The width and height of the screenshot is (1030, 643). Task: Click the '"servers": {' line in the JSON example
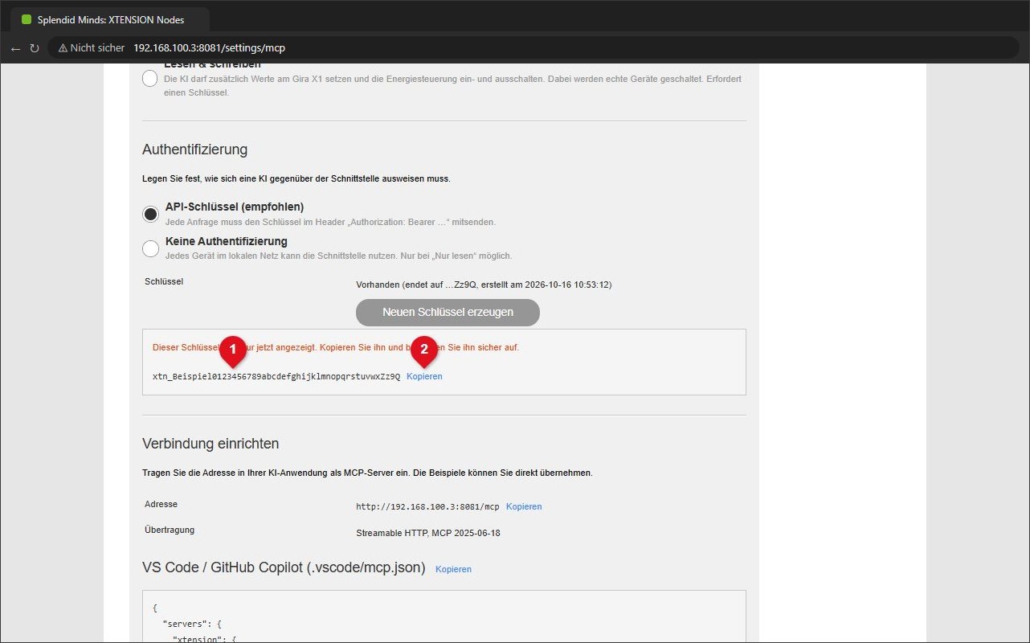pos(192,624)
